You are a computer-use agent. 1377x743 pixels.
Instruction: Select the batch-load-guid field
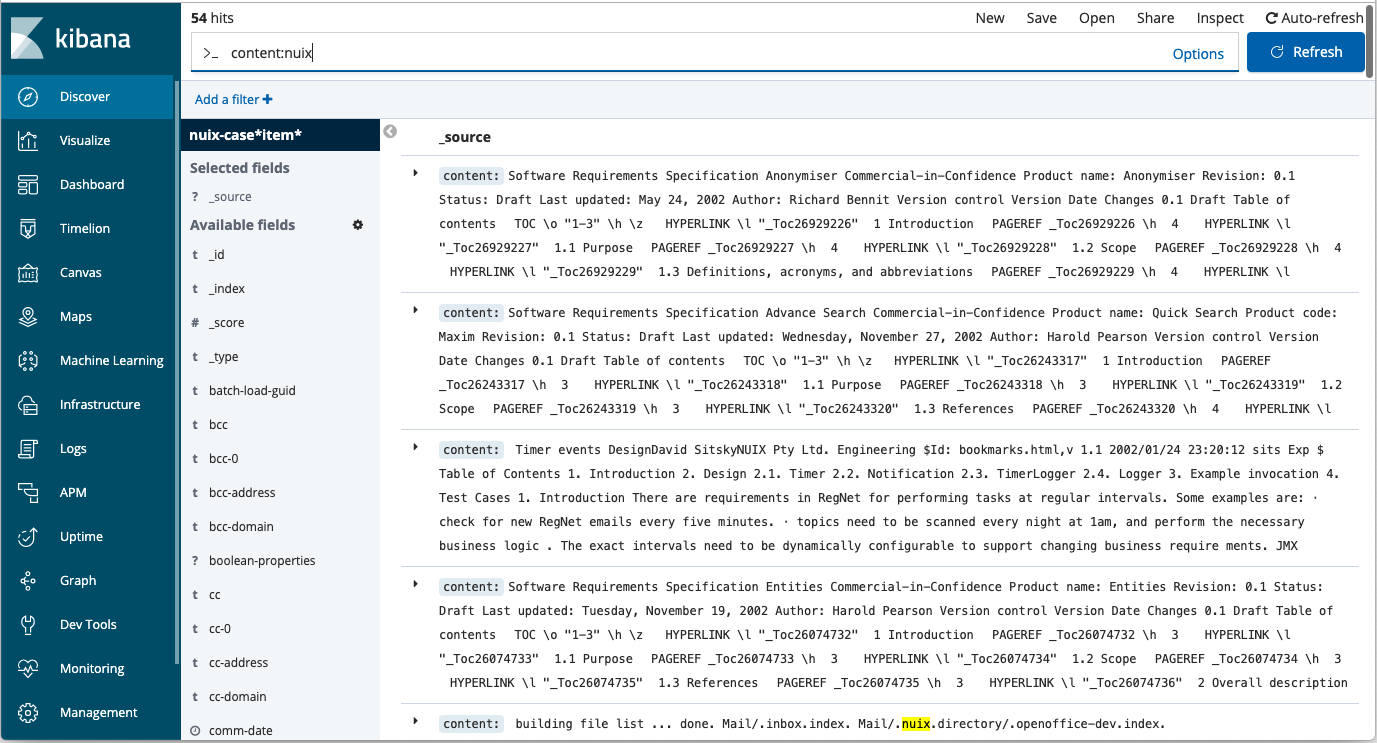pos(252,391)
